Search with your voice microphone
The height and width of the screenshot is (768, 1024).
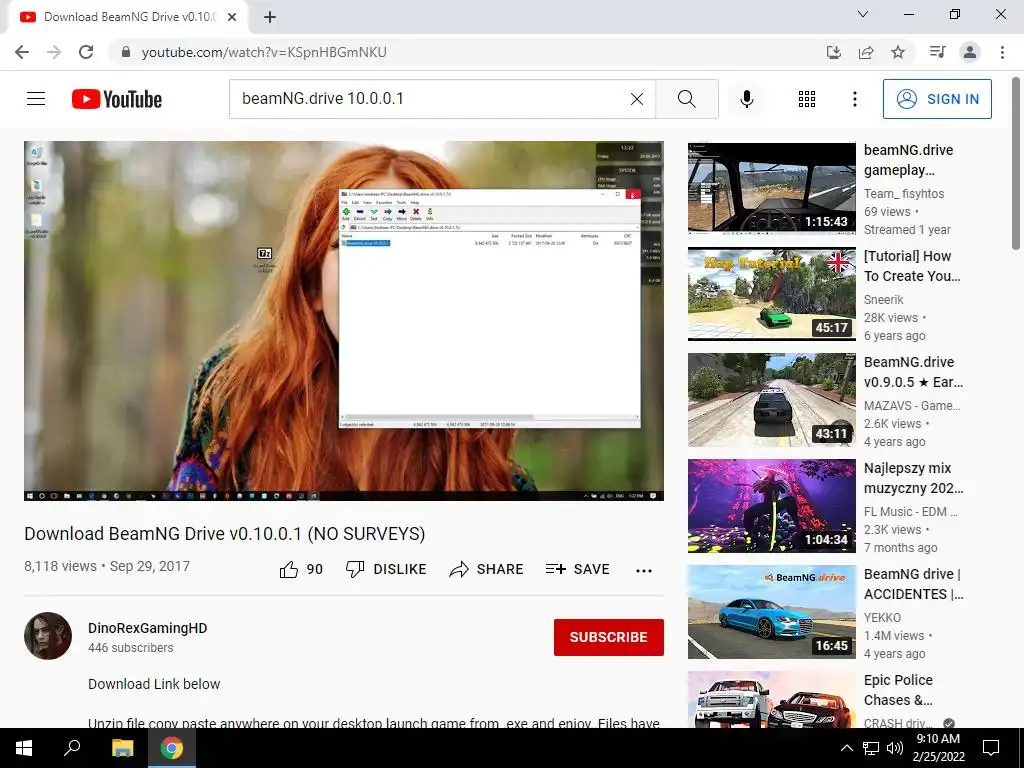coord(746,99)
